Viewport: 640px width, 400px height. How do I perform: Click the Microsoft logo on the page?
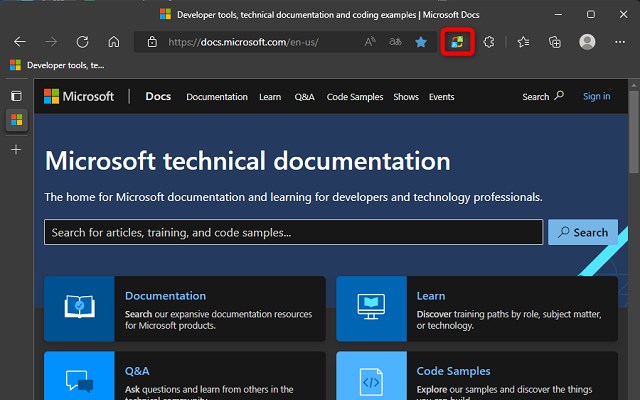79,97
